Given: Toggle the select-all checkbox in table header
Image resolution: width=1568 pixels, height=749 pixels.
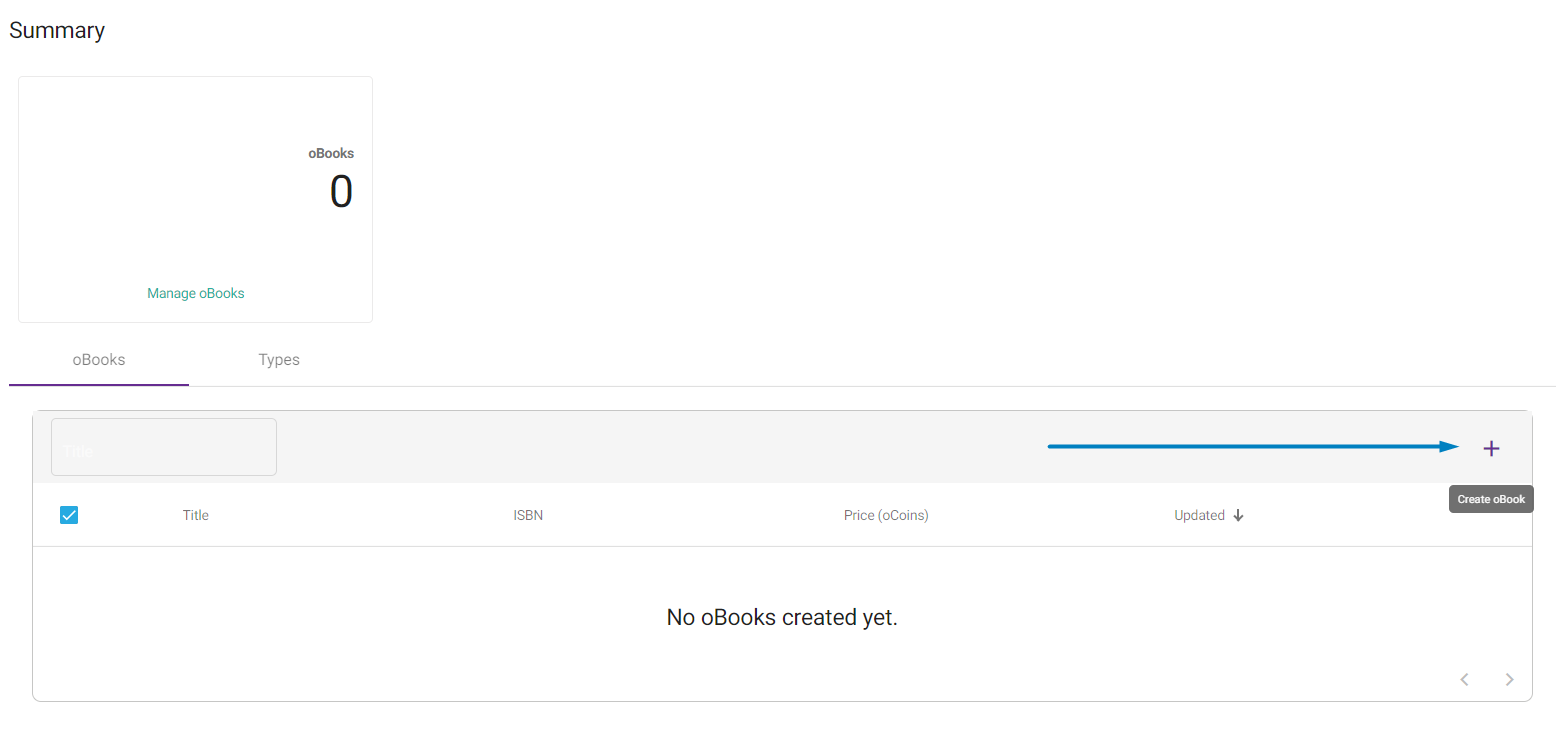Looking at the screenshot, I should tap(69, 515).
